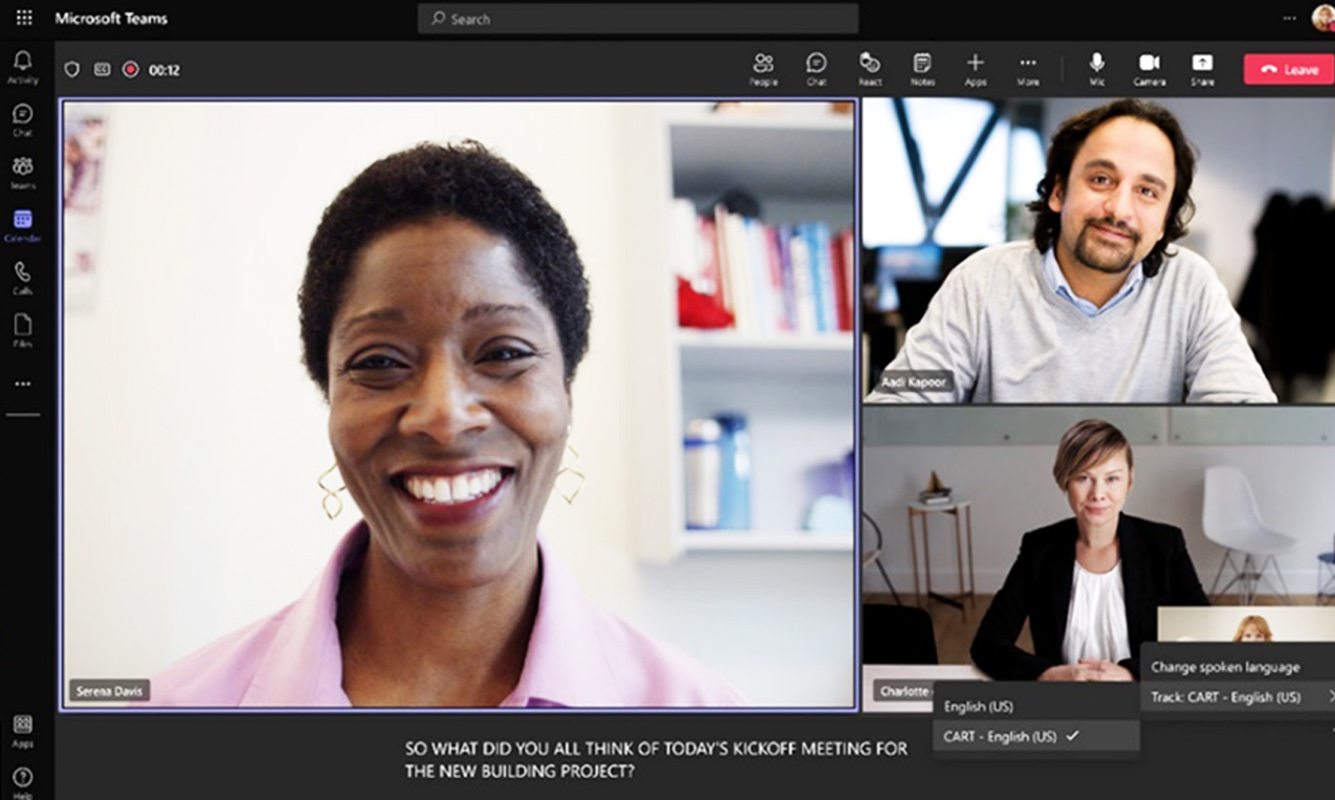Viewport: 1335px width, 800px height.
Task: Mute the microphone
Action: coord(1097,68)
